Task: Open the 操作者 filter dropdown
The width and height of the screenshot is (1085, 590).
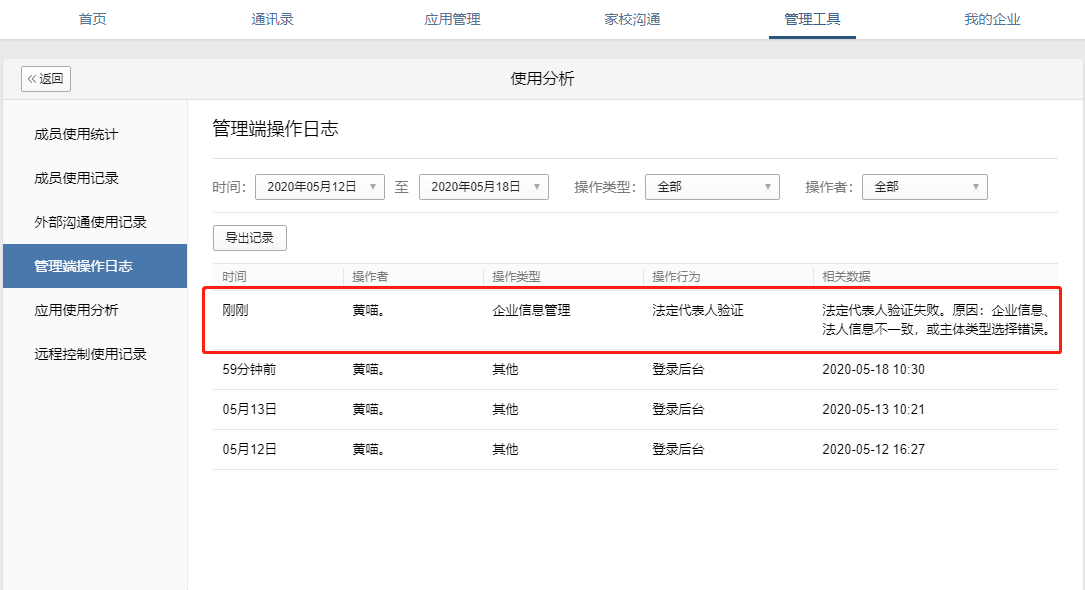Action: point(924,187)
